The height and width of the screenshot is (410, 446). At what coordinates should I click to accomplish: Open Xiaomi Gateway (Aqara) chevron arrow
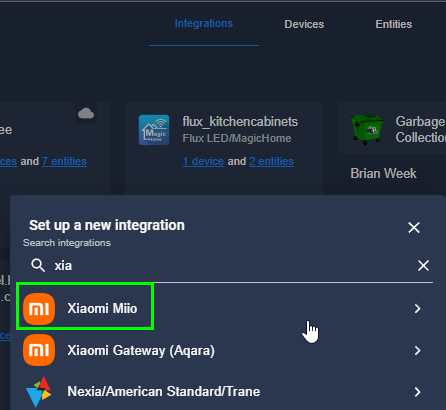point(417,350)
